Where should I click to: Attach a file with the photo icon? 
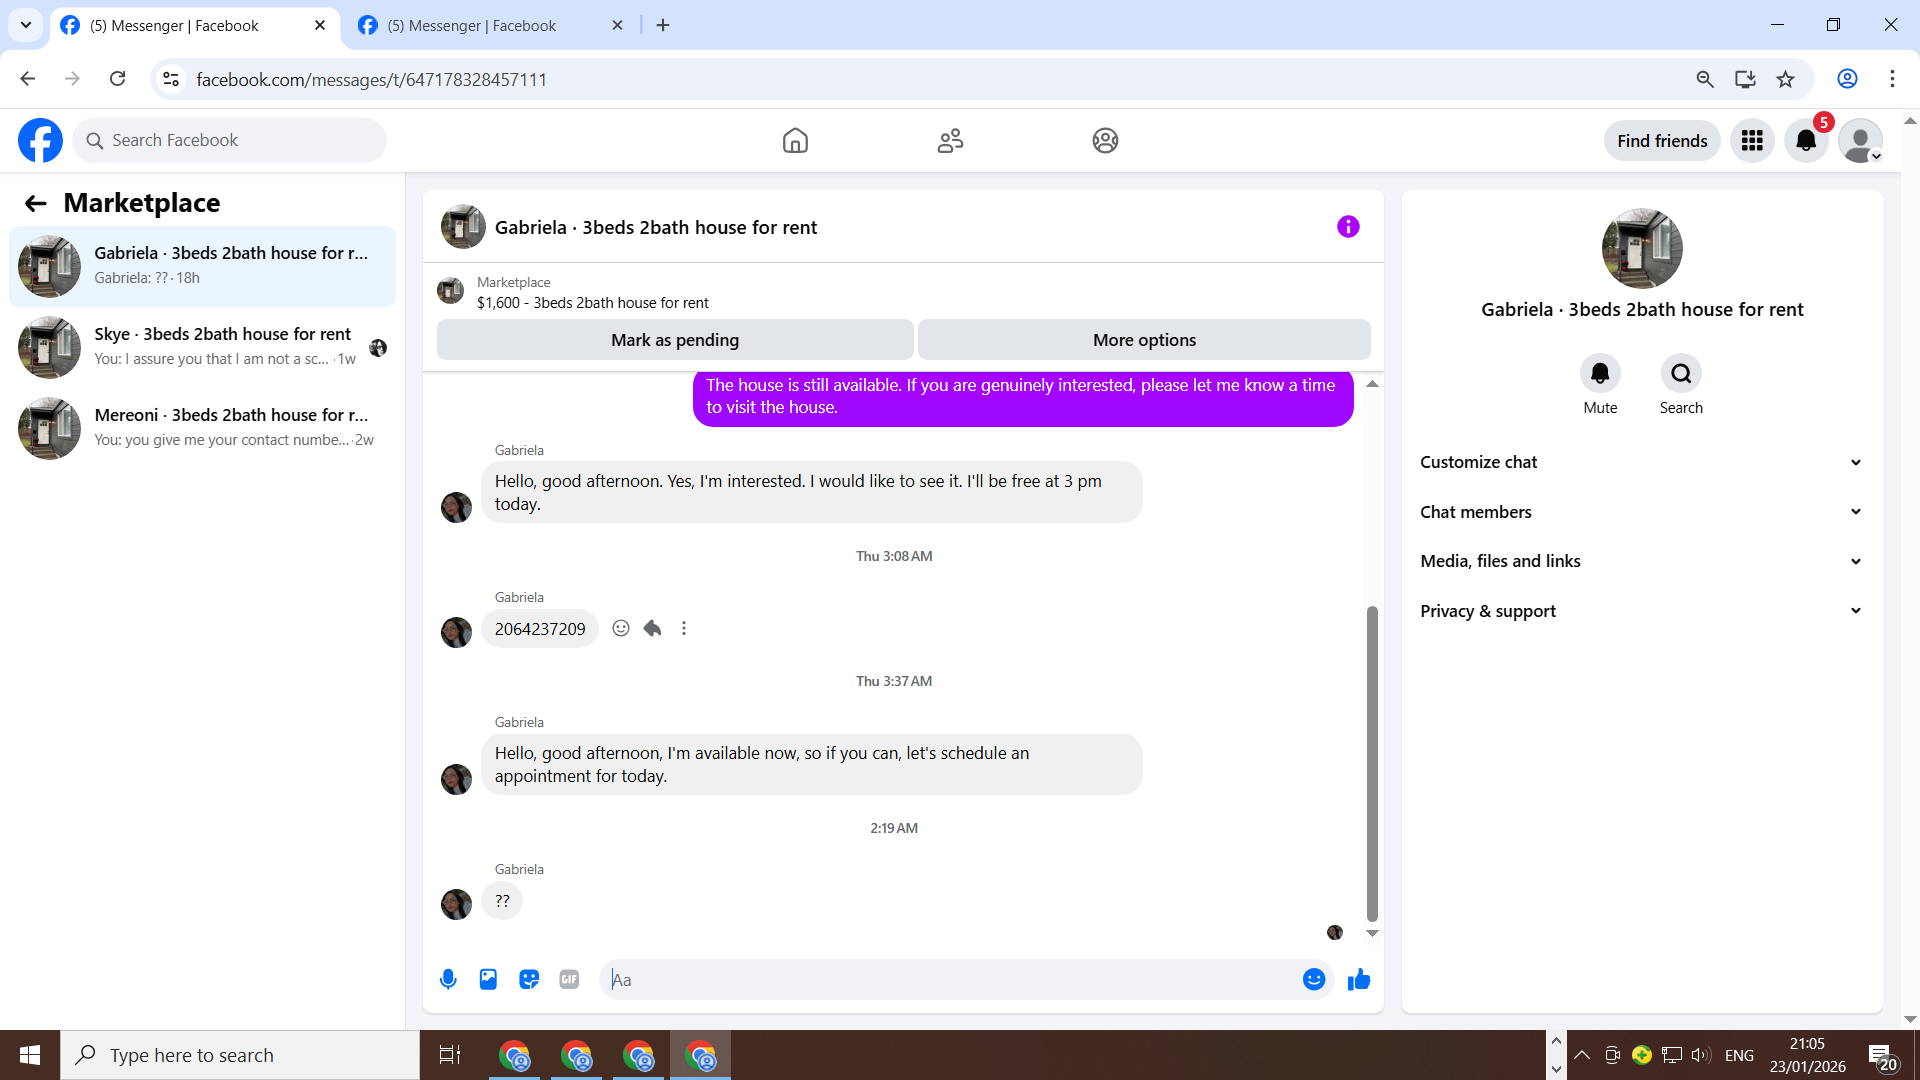(x=488, y=980)
